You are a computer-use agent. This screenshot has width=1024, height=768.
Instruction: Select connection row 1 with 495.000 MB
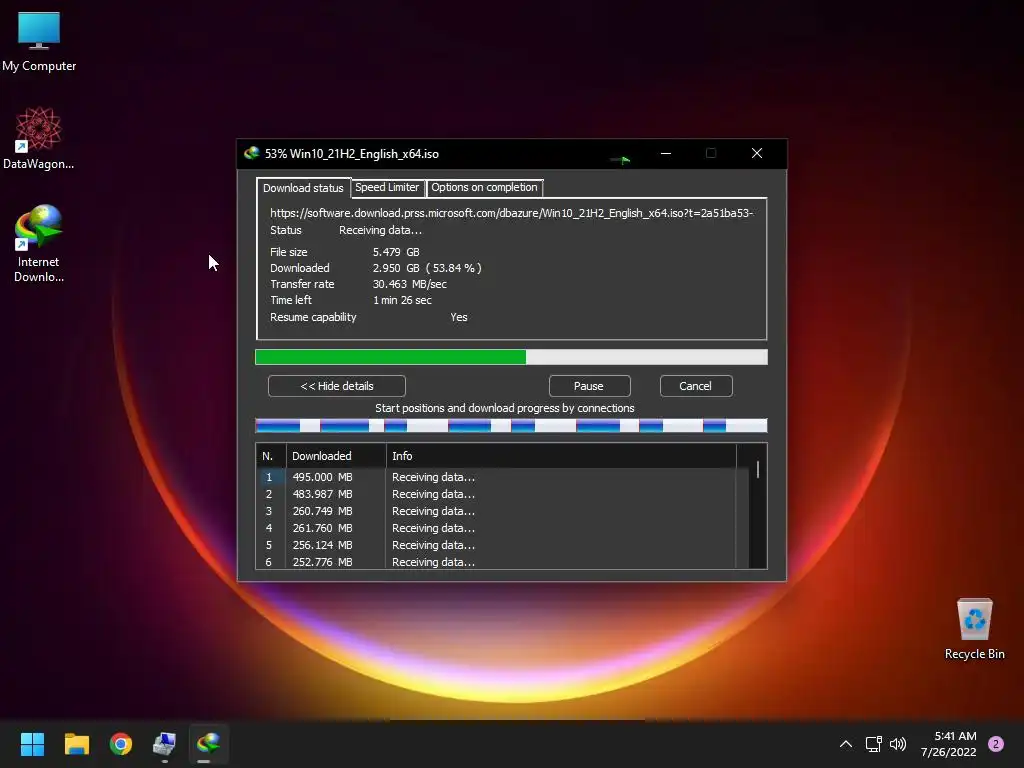[x=503, y=477]
